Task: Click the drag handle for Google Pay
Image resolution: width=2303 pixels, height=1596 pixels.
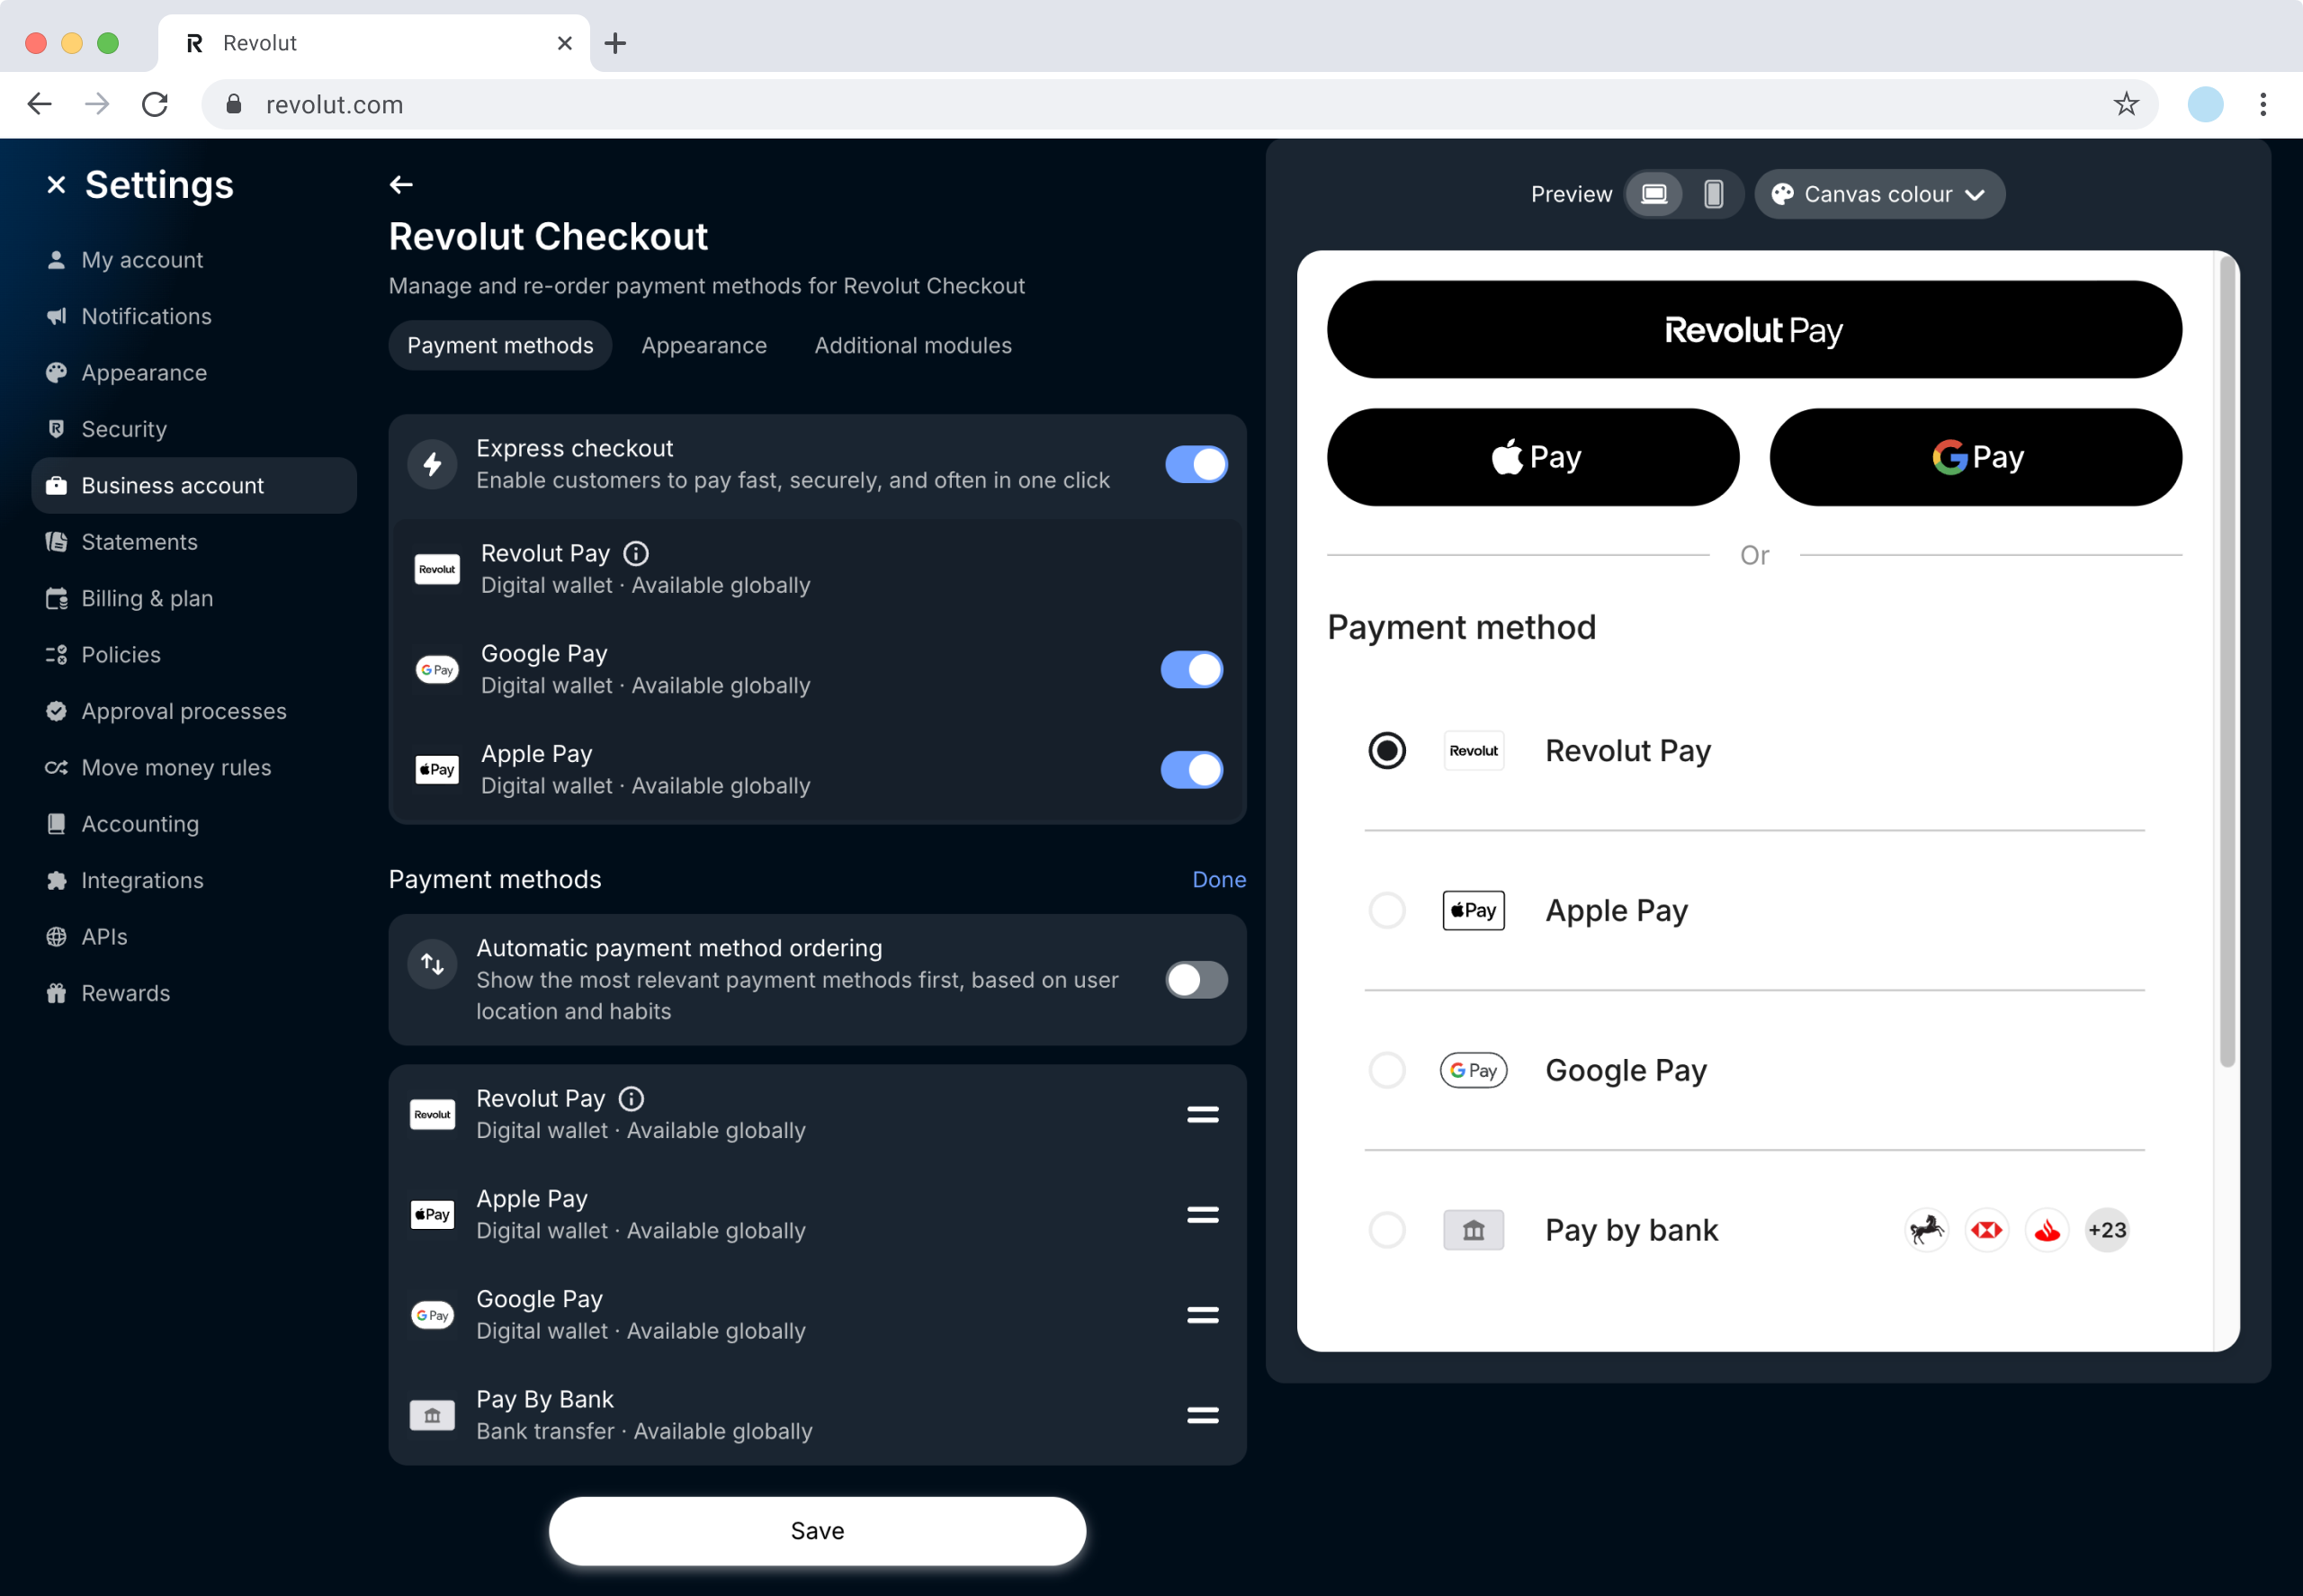Action: click(x=1202, y=1314)
